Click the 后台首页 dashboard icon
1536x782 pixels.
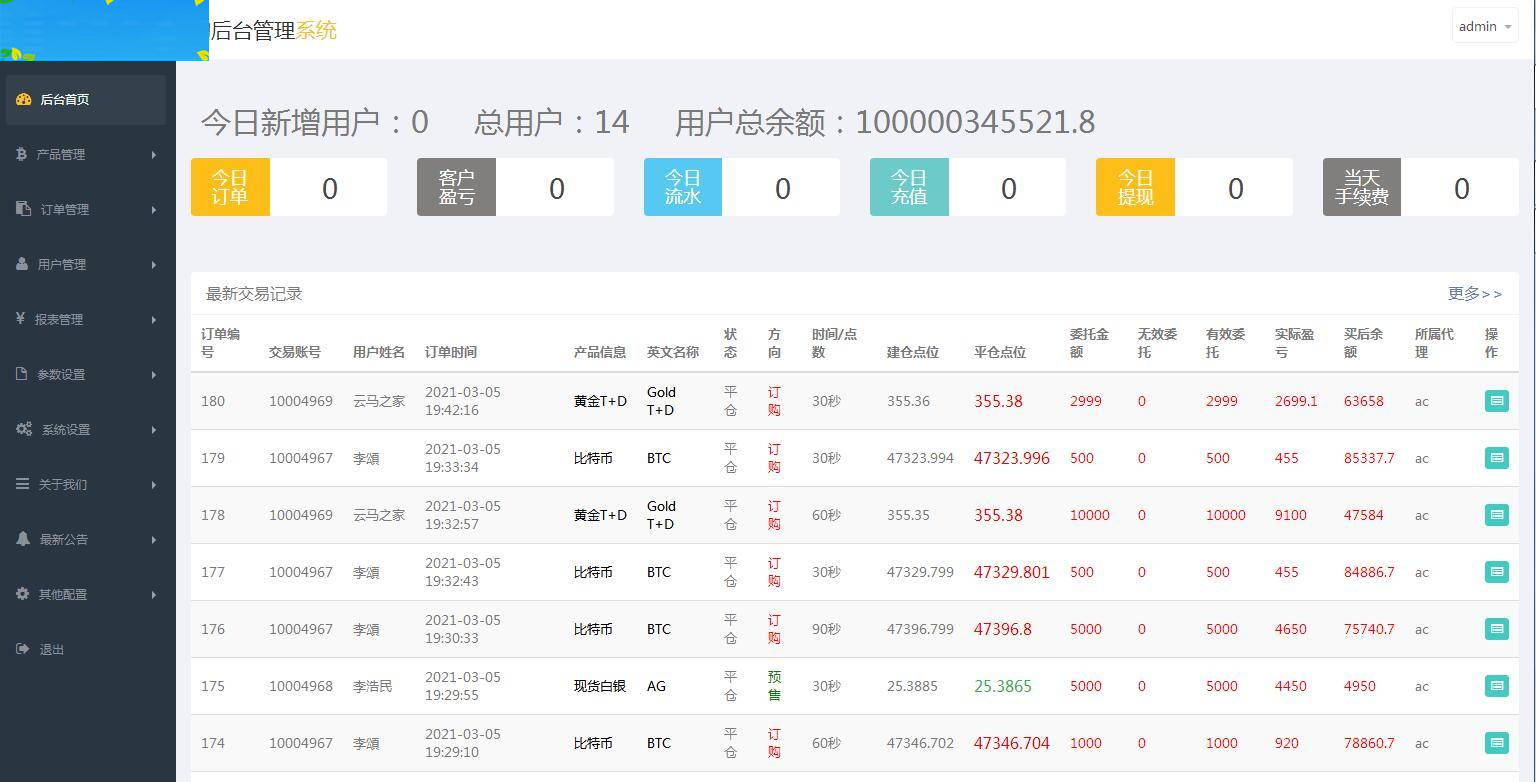tap(23, 99)
